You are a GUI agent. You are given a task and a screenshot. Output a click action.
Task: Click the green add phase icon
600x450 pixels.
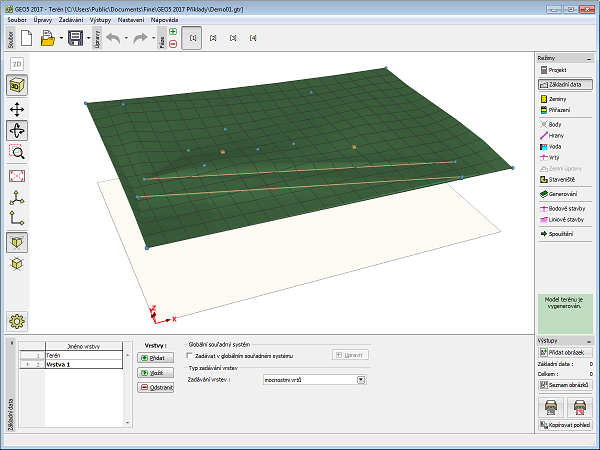coord(174,32)
